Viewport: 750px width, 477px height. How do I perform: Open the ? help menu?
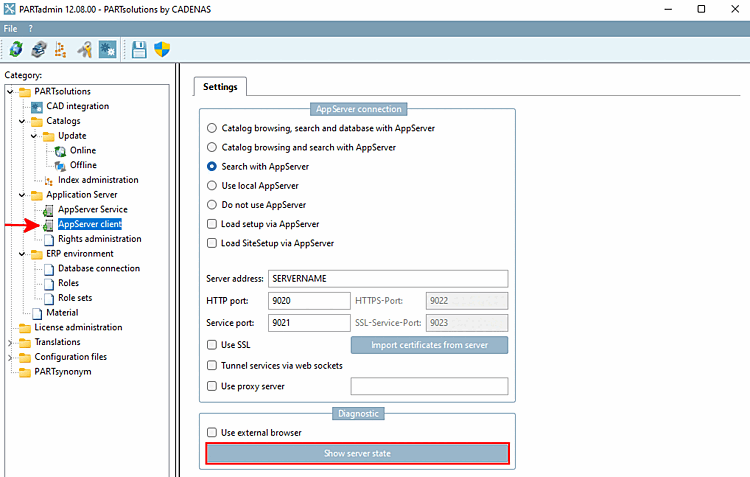pos(31,29)
